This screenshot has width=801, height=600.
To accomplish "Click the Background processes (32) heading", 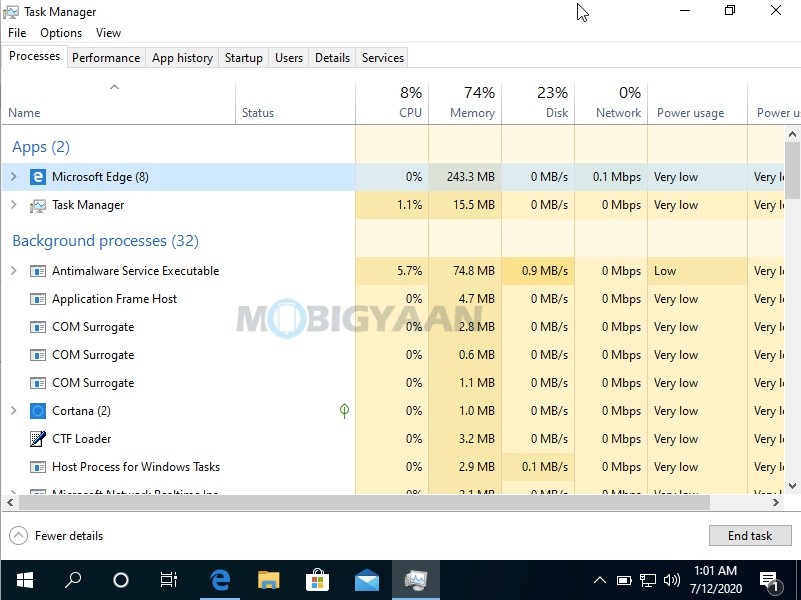I will (x=105, y=241).
